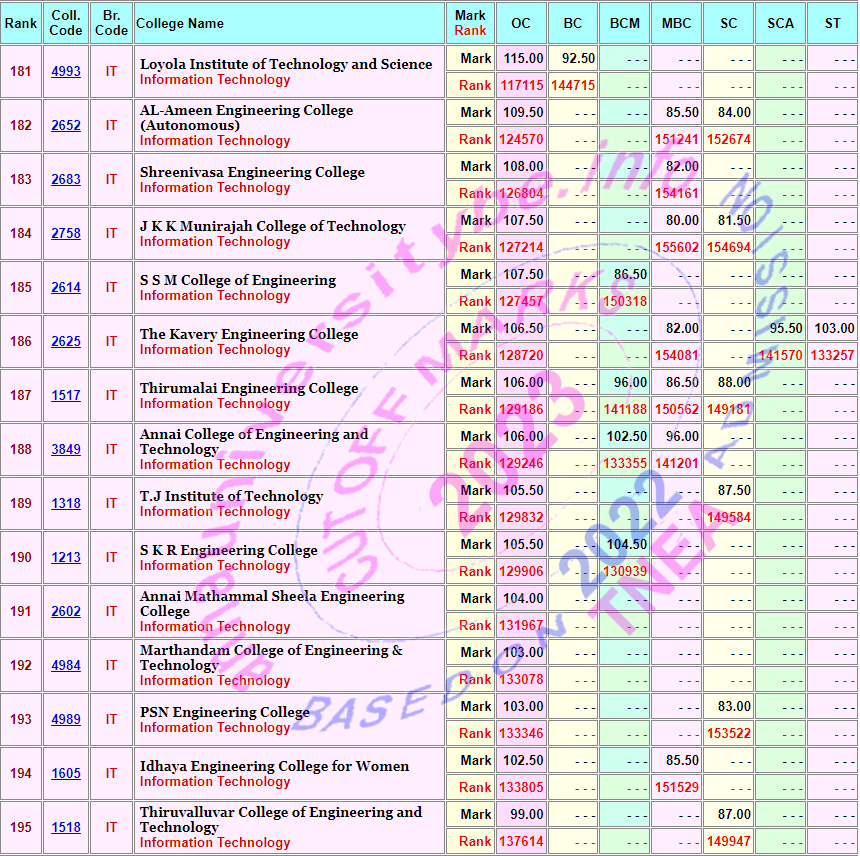The image size is (860, 856).
Task: Click the 1213 code for S K R Engineering
Action: pos(66,558)
